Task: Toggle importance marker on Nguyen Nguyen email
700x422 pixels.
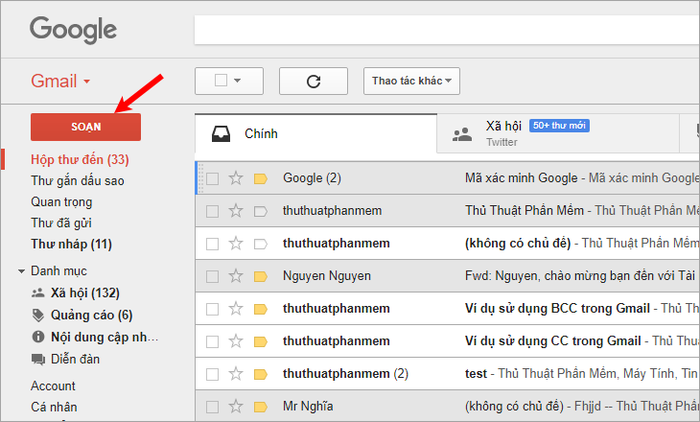Action: point(260,276)
